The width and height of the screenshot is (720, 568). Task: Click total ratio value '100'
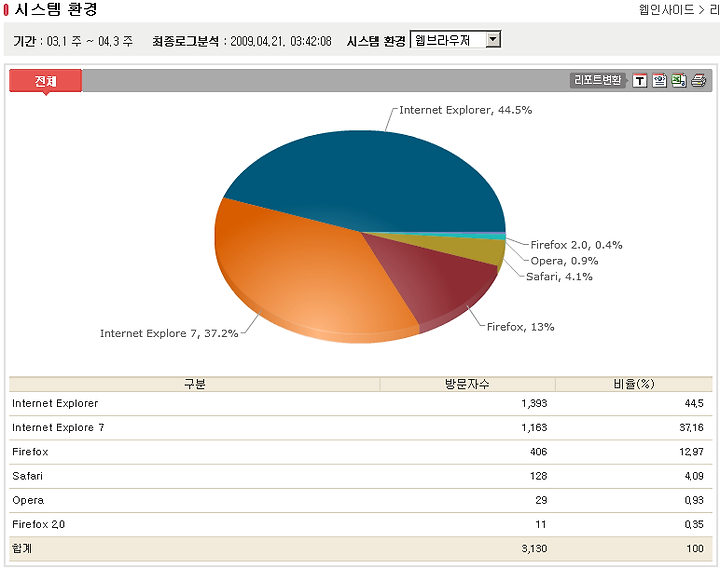(695, 549)
